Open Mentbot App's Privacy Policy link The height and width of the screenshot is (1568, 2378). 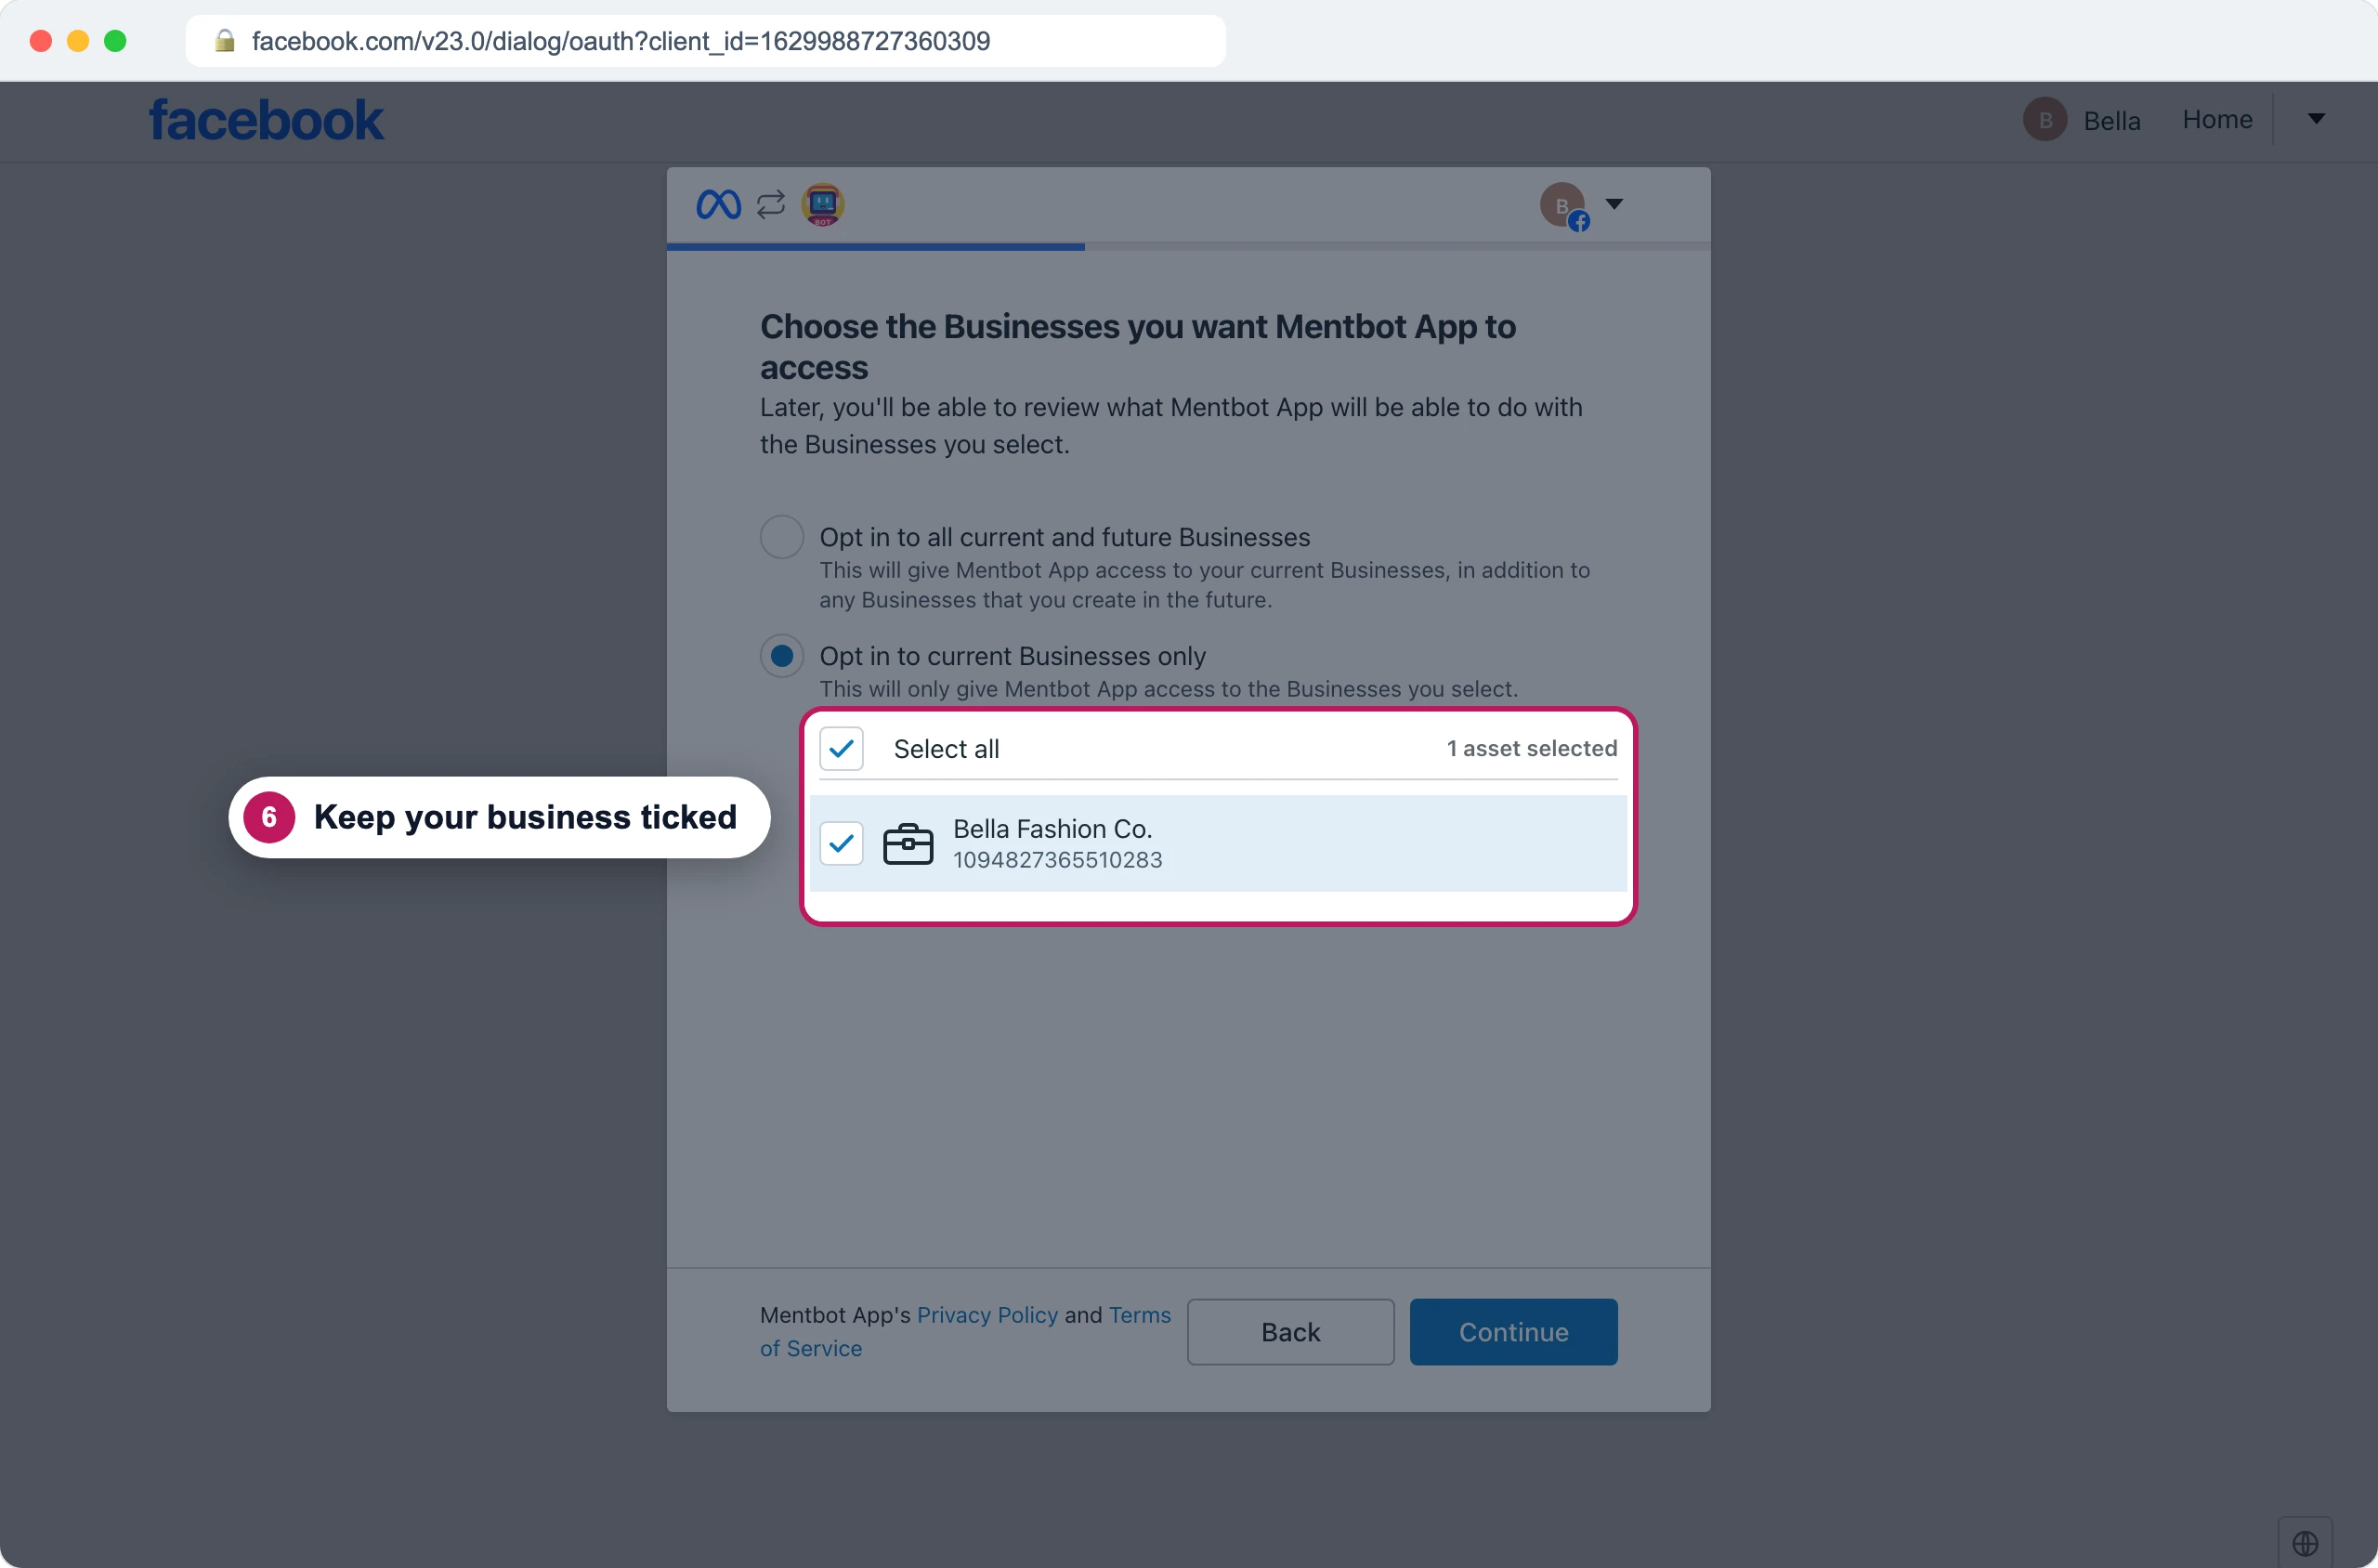[x=987, y=1315]
